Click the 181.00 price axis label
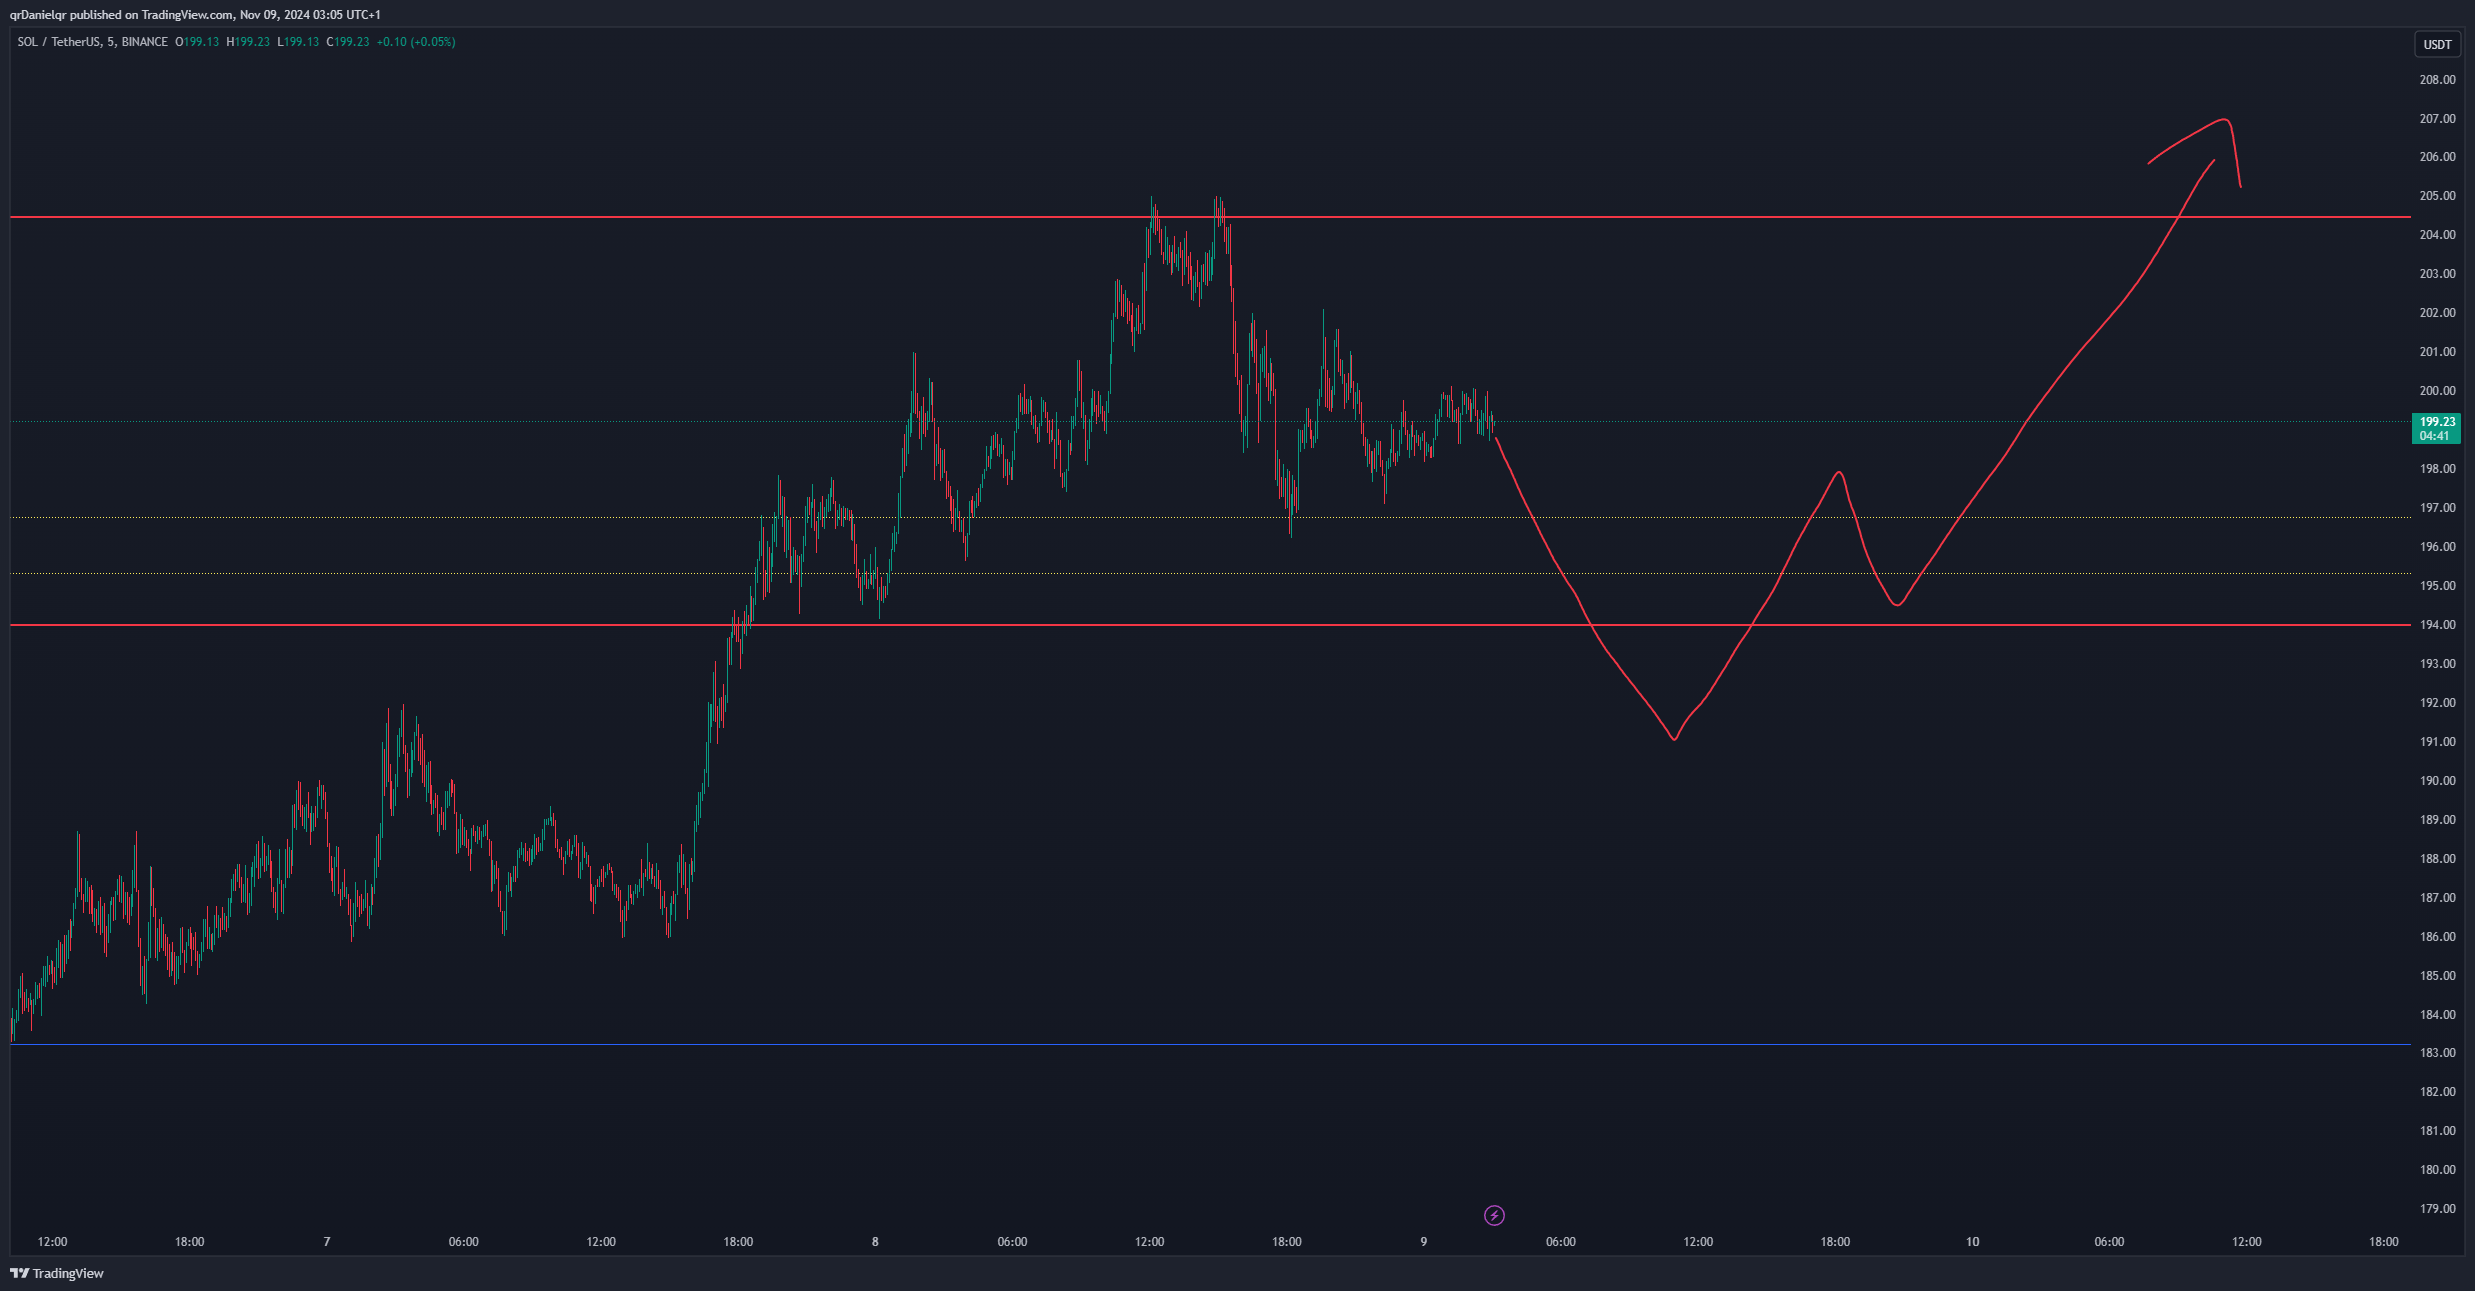Viewport: 2475px width, 1291px height. (x=2437, y=1131)
